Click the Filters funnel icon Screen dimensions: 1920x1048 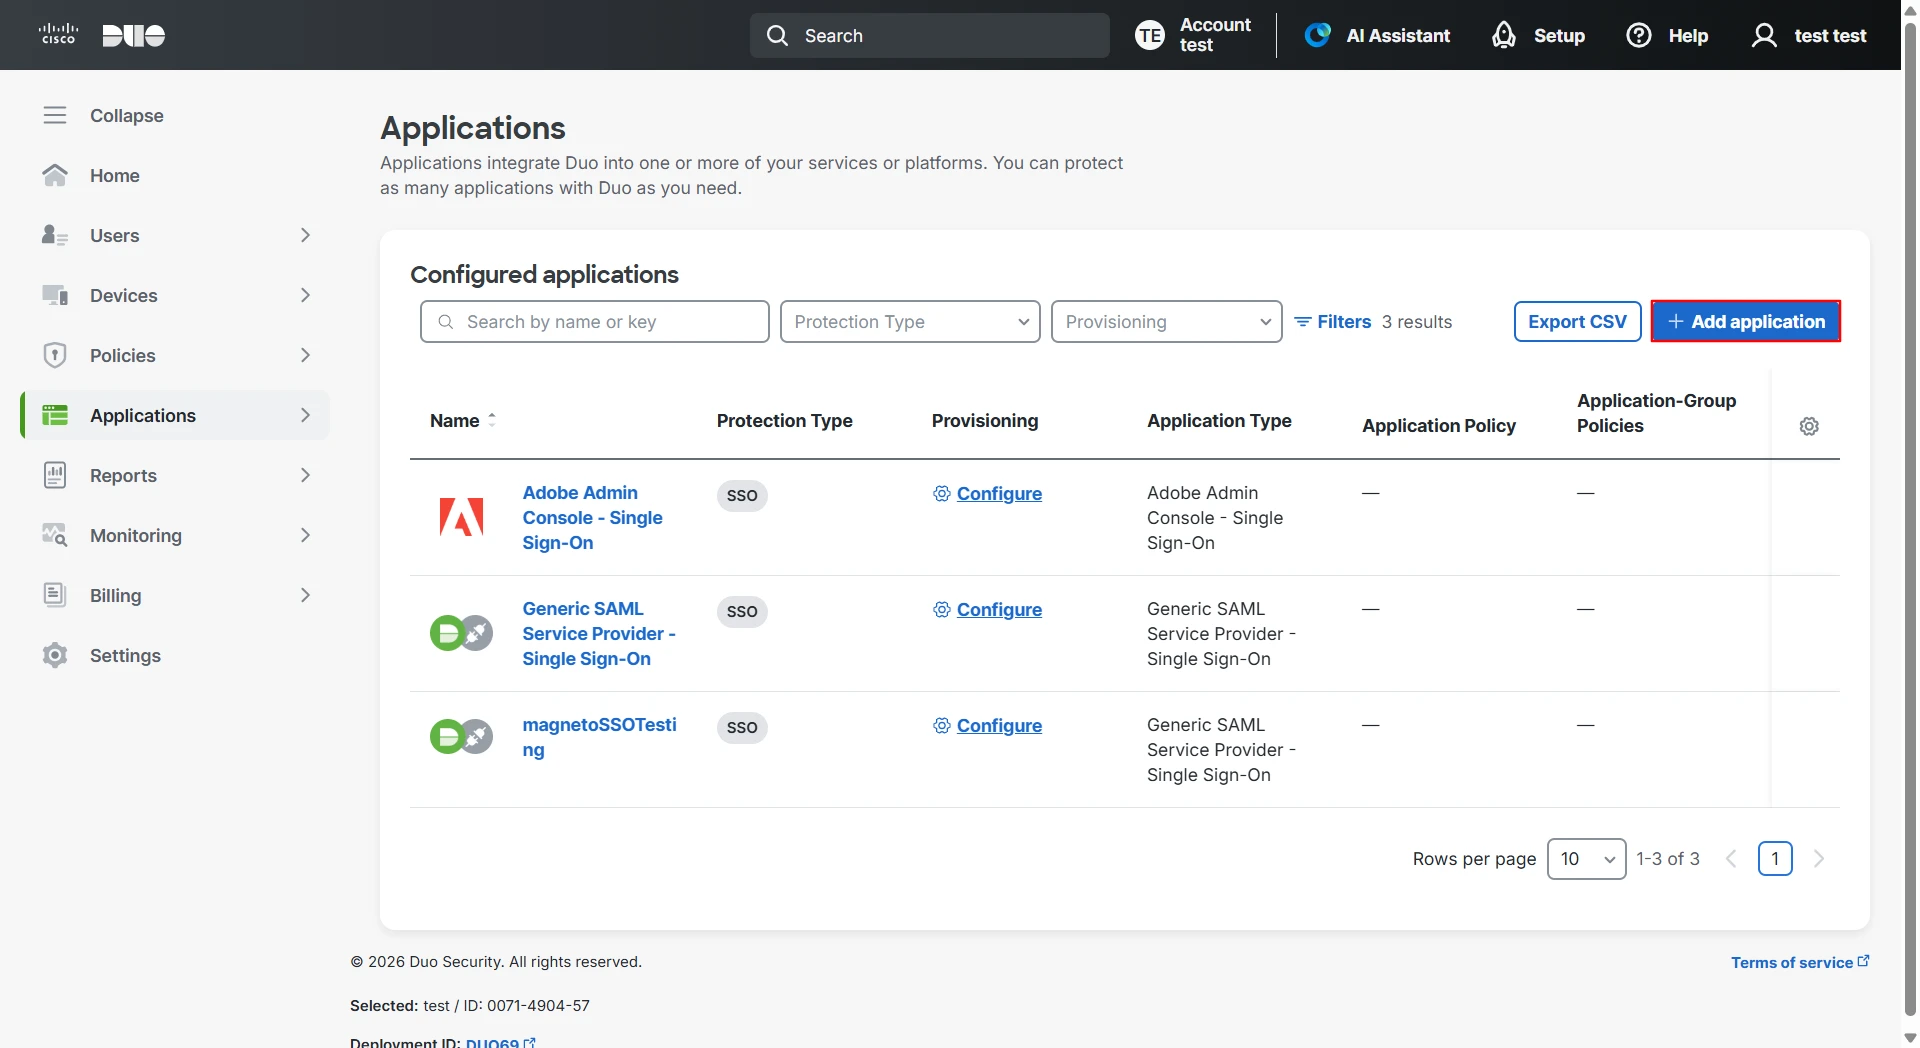pos(1303,322)
